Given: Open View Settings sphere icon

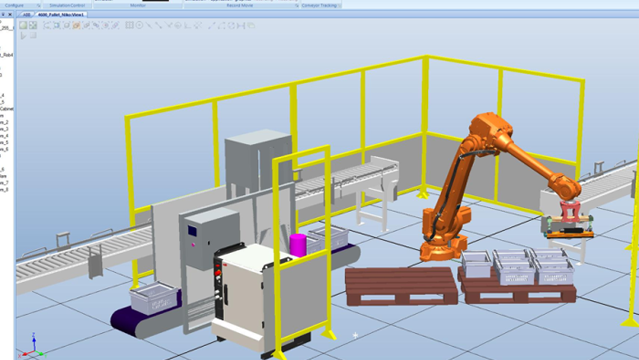Looking at the screenshot, I should [23, 25].
